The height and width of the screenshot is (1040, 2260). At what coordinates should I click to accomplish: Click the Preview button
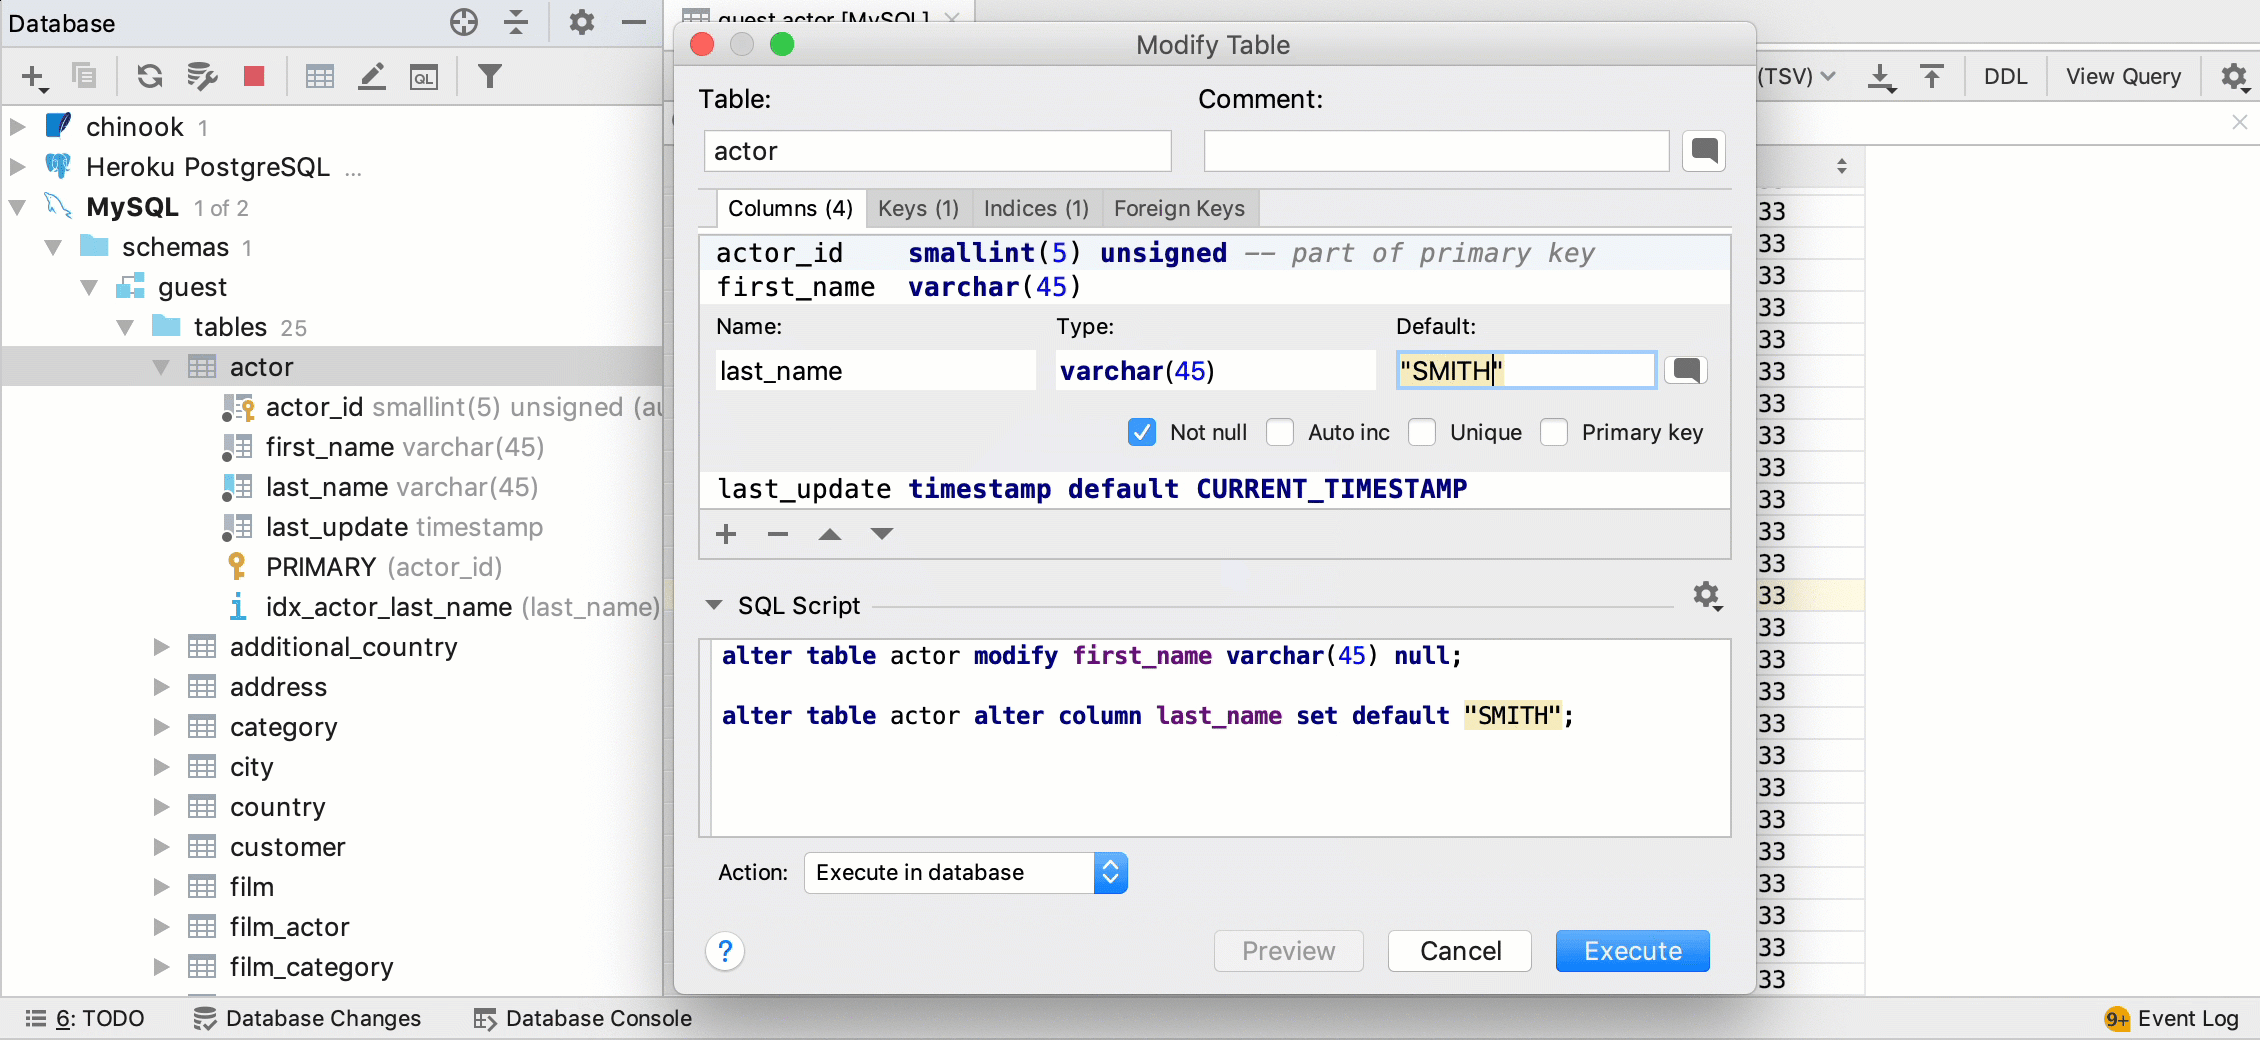click(1287, 951)
